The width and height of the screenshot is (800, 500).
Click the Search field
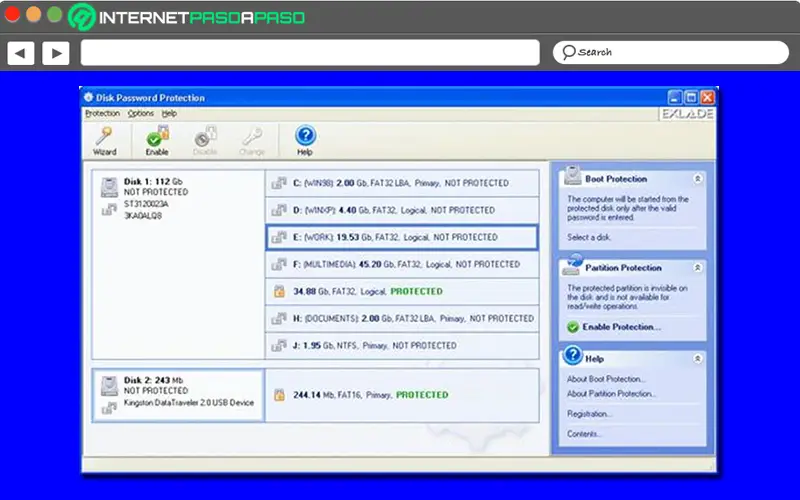671,52
